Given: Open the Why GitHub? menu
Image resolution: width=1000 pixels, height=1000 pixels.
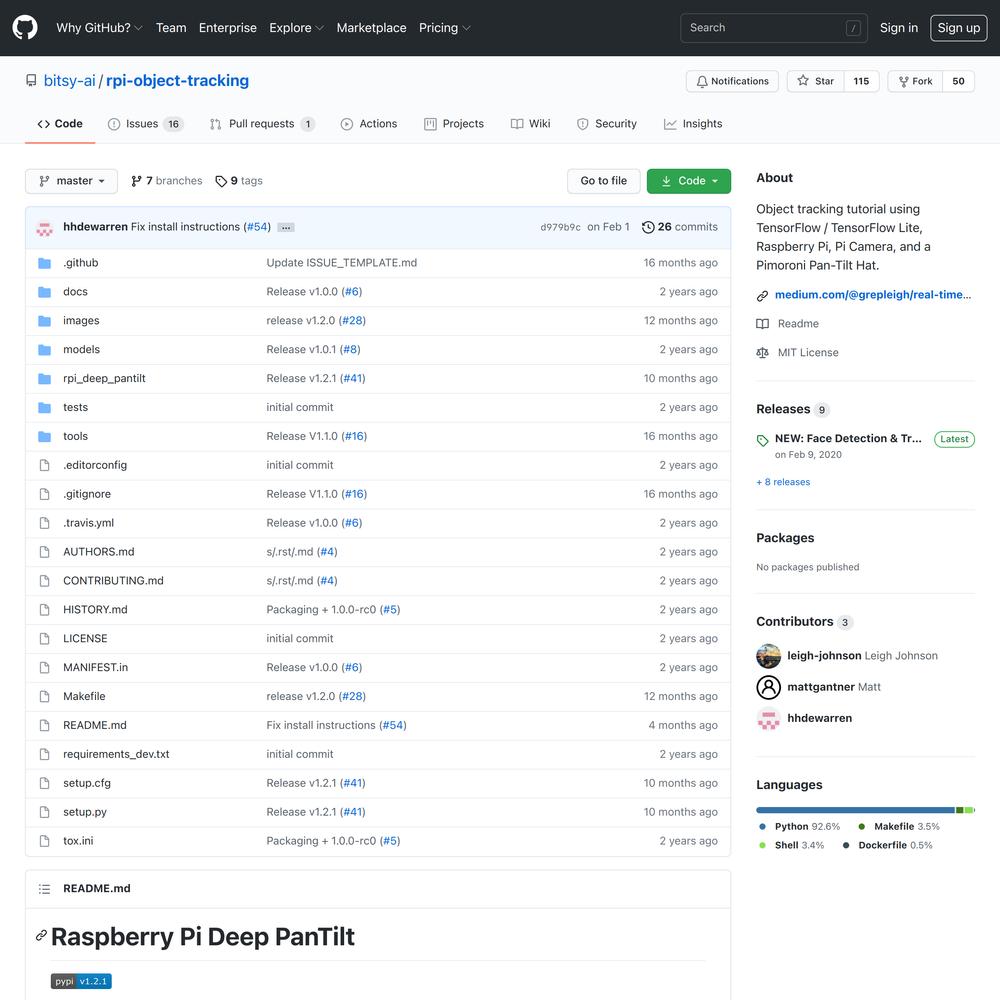Looking at the screenshot, I should coord(99,27).
